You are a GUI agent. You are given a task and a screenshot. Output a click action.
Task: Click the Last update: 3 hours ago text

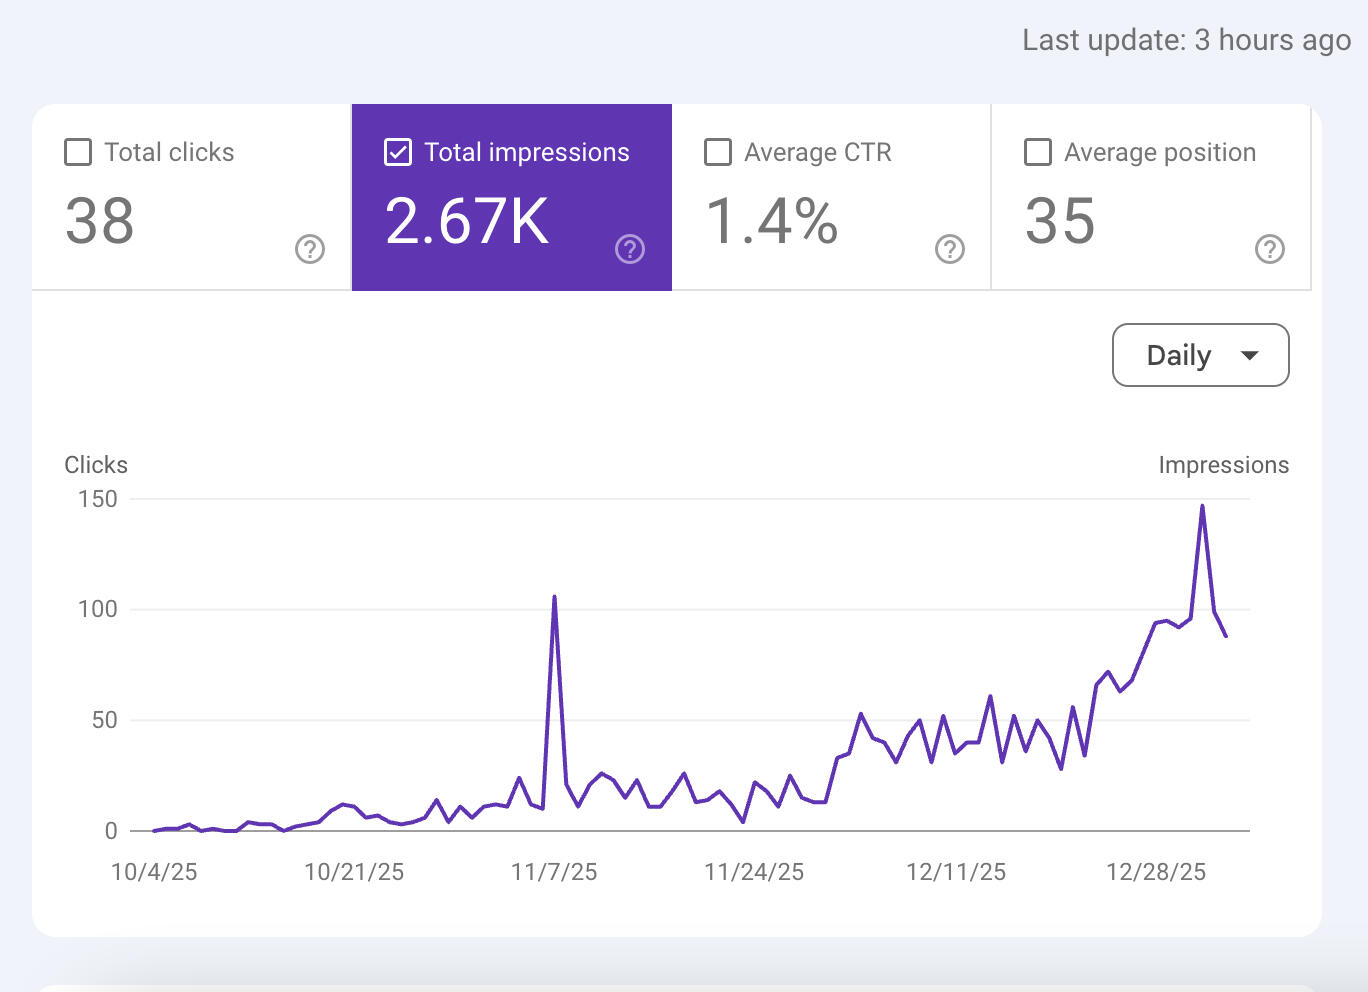click(x=1185, y=40)
